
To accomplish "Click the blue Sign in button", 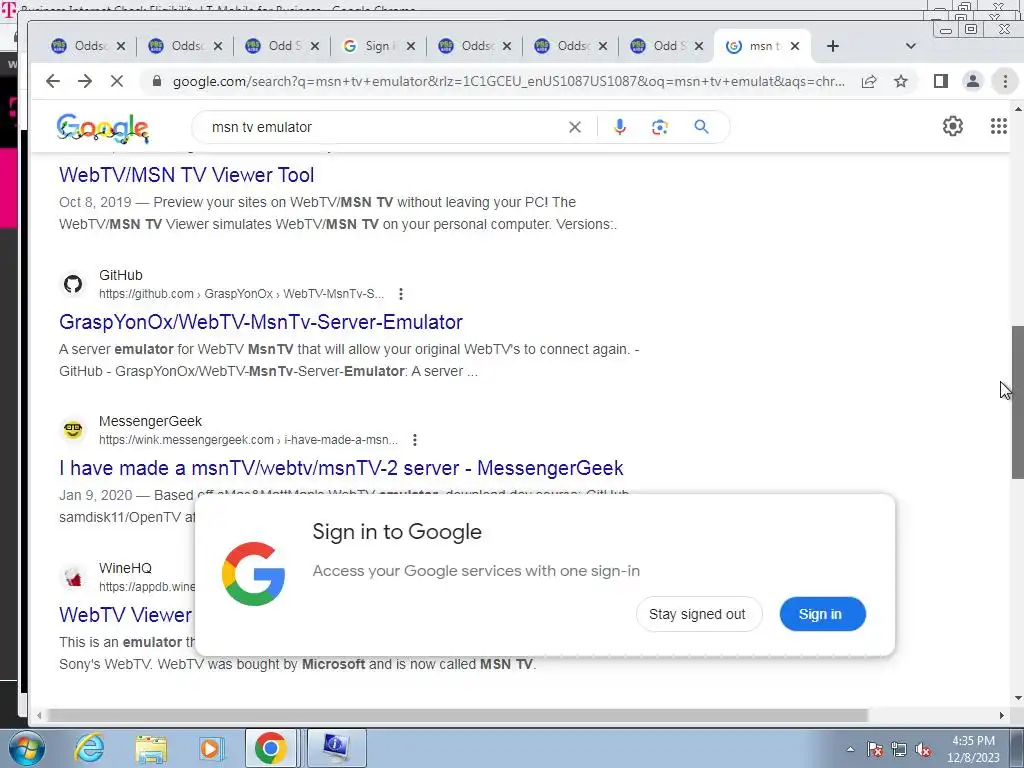I will (822, 614).
